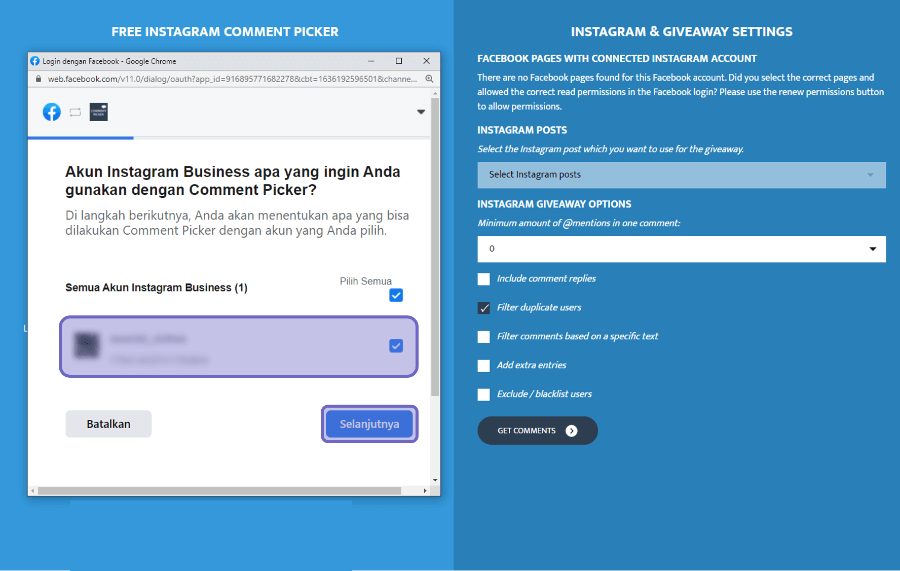This screenshot has height=571, width=900.
Task: Open the Select Instagram posts dropdown
Action: (681, 174)
